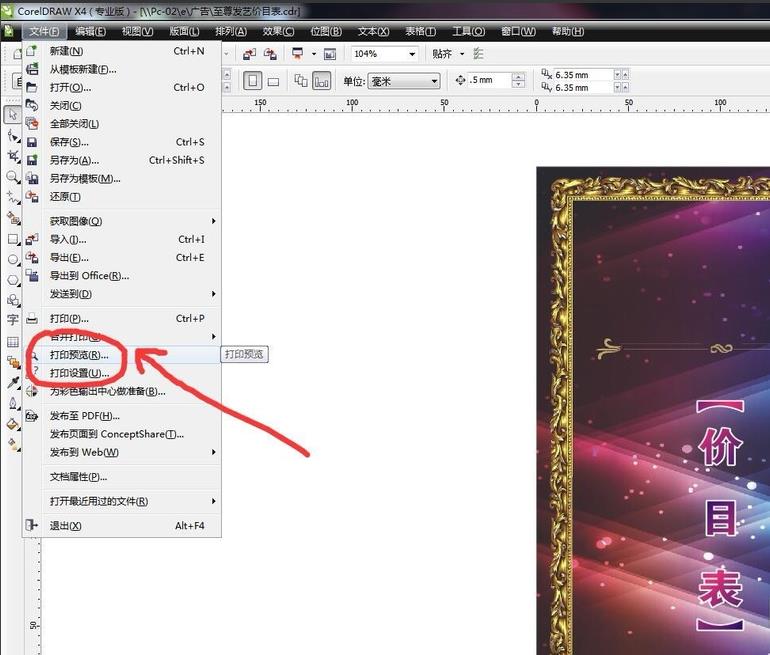770x655 pixels.
Task: Open the 编辑(E) menu
Action: point(90,31)
